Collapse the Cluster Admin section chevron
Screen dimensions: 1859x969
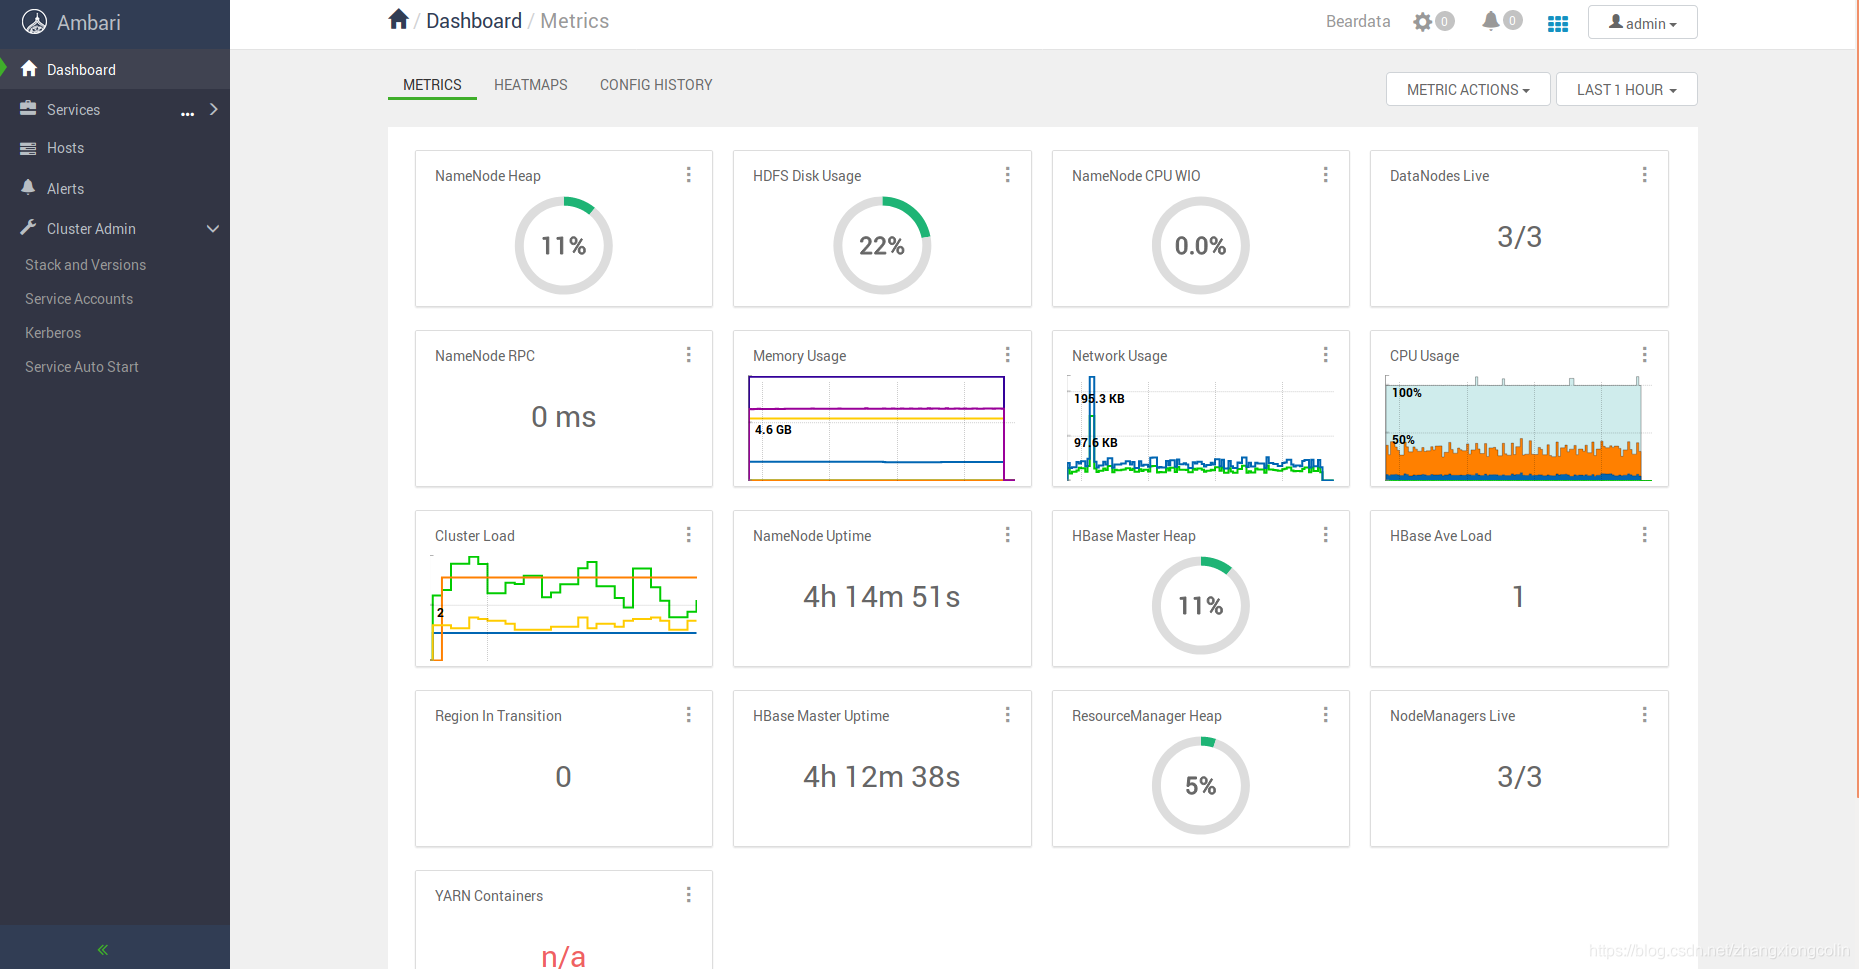pyautogui.click(x=213, y=229)
